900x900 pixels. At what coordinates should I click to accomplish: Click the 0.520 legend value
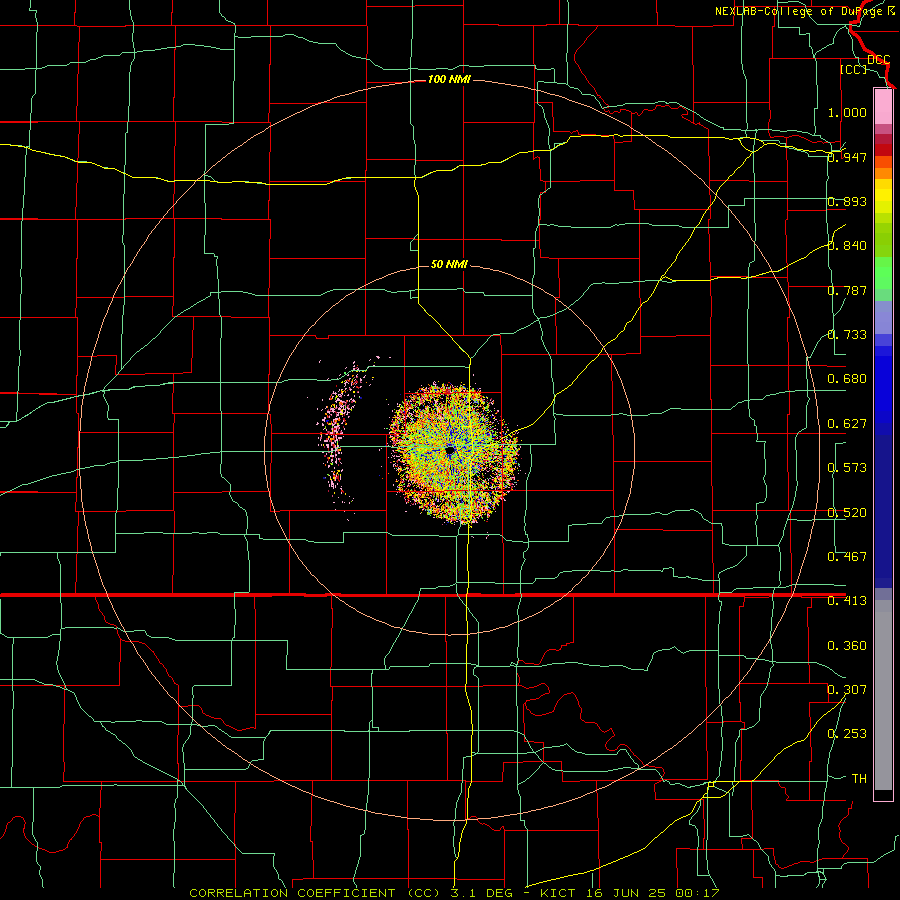pos(847,513)
